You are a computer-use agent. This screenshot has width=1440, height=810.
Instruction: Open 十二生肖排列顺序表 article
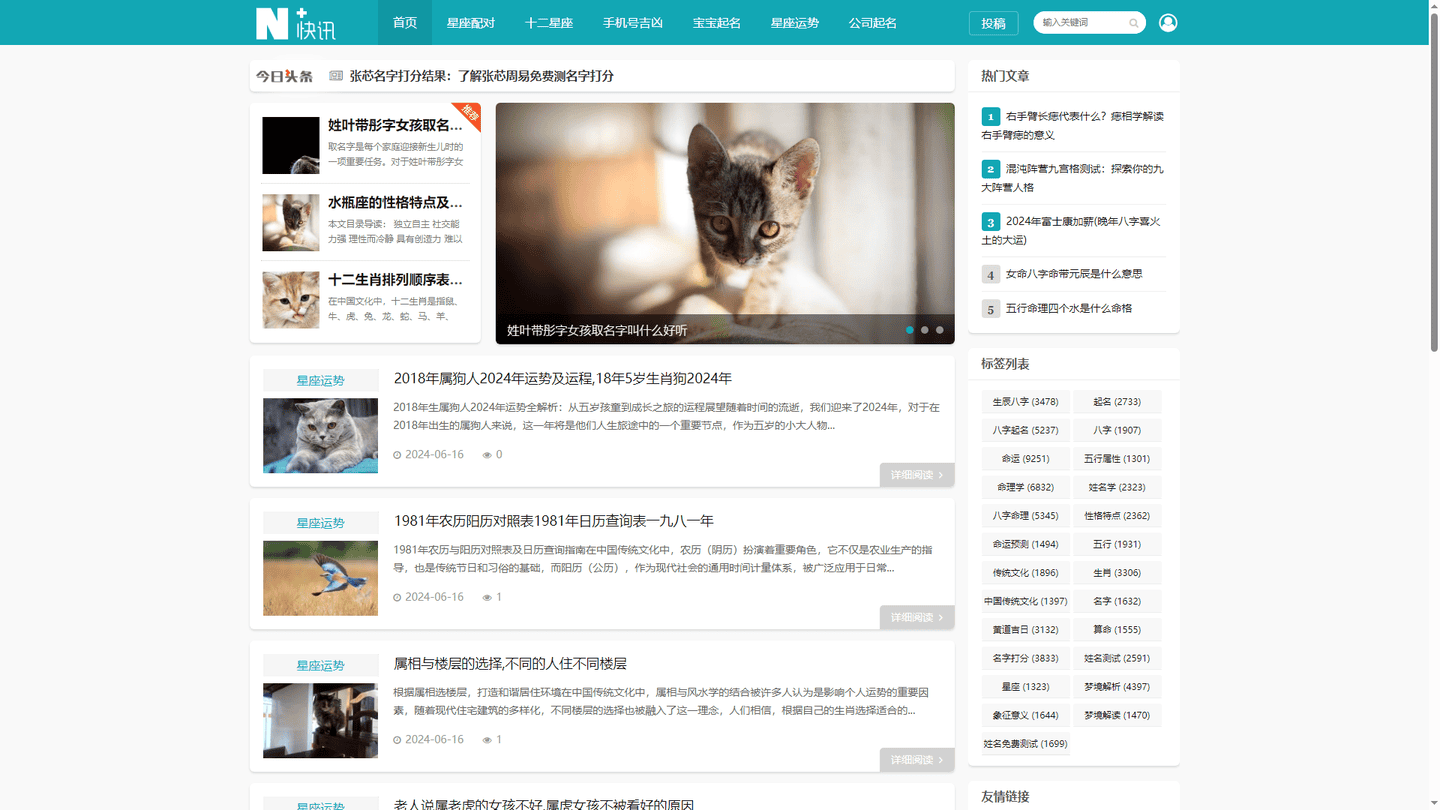395,280
